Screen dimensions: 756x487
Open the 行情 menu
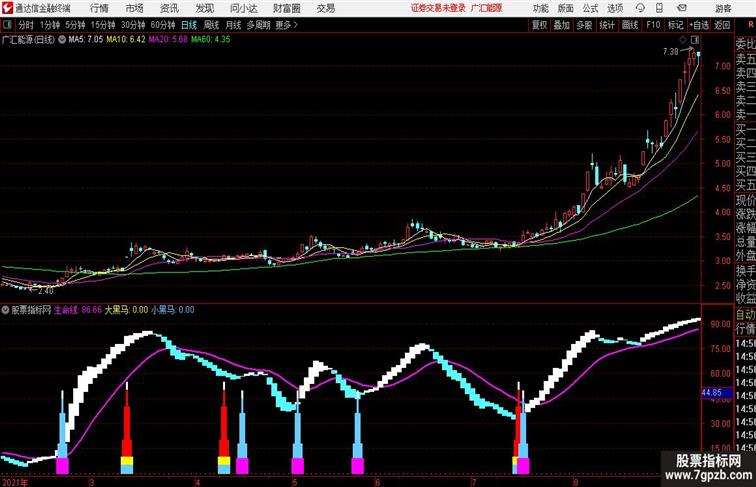(x=99, y=8)
